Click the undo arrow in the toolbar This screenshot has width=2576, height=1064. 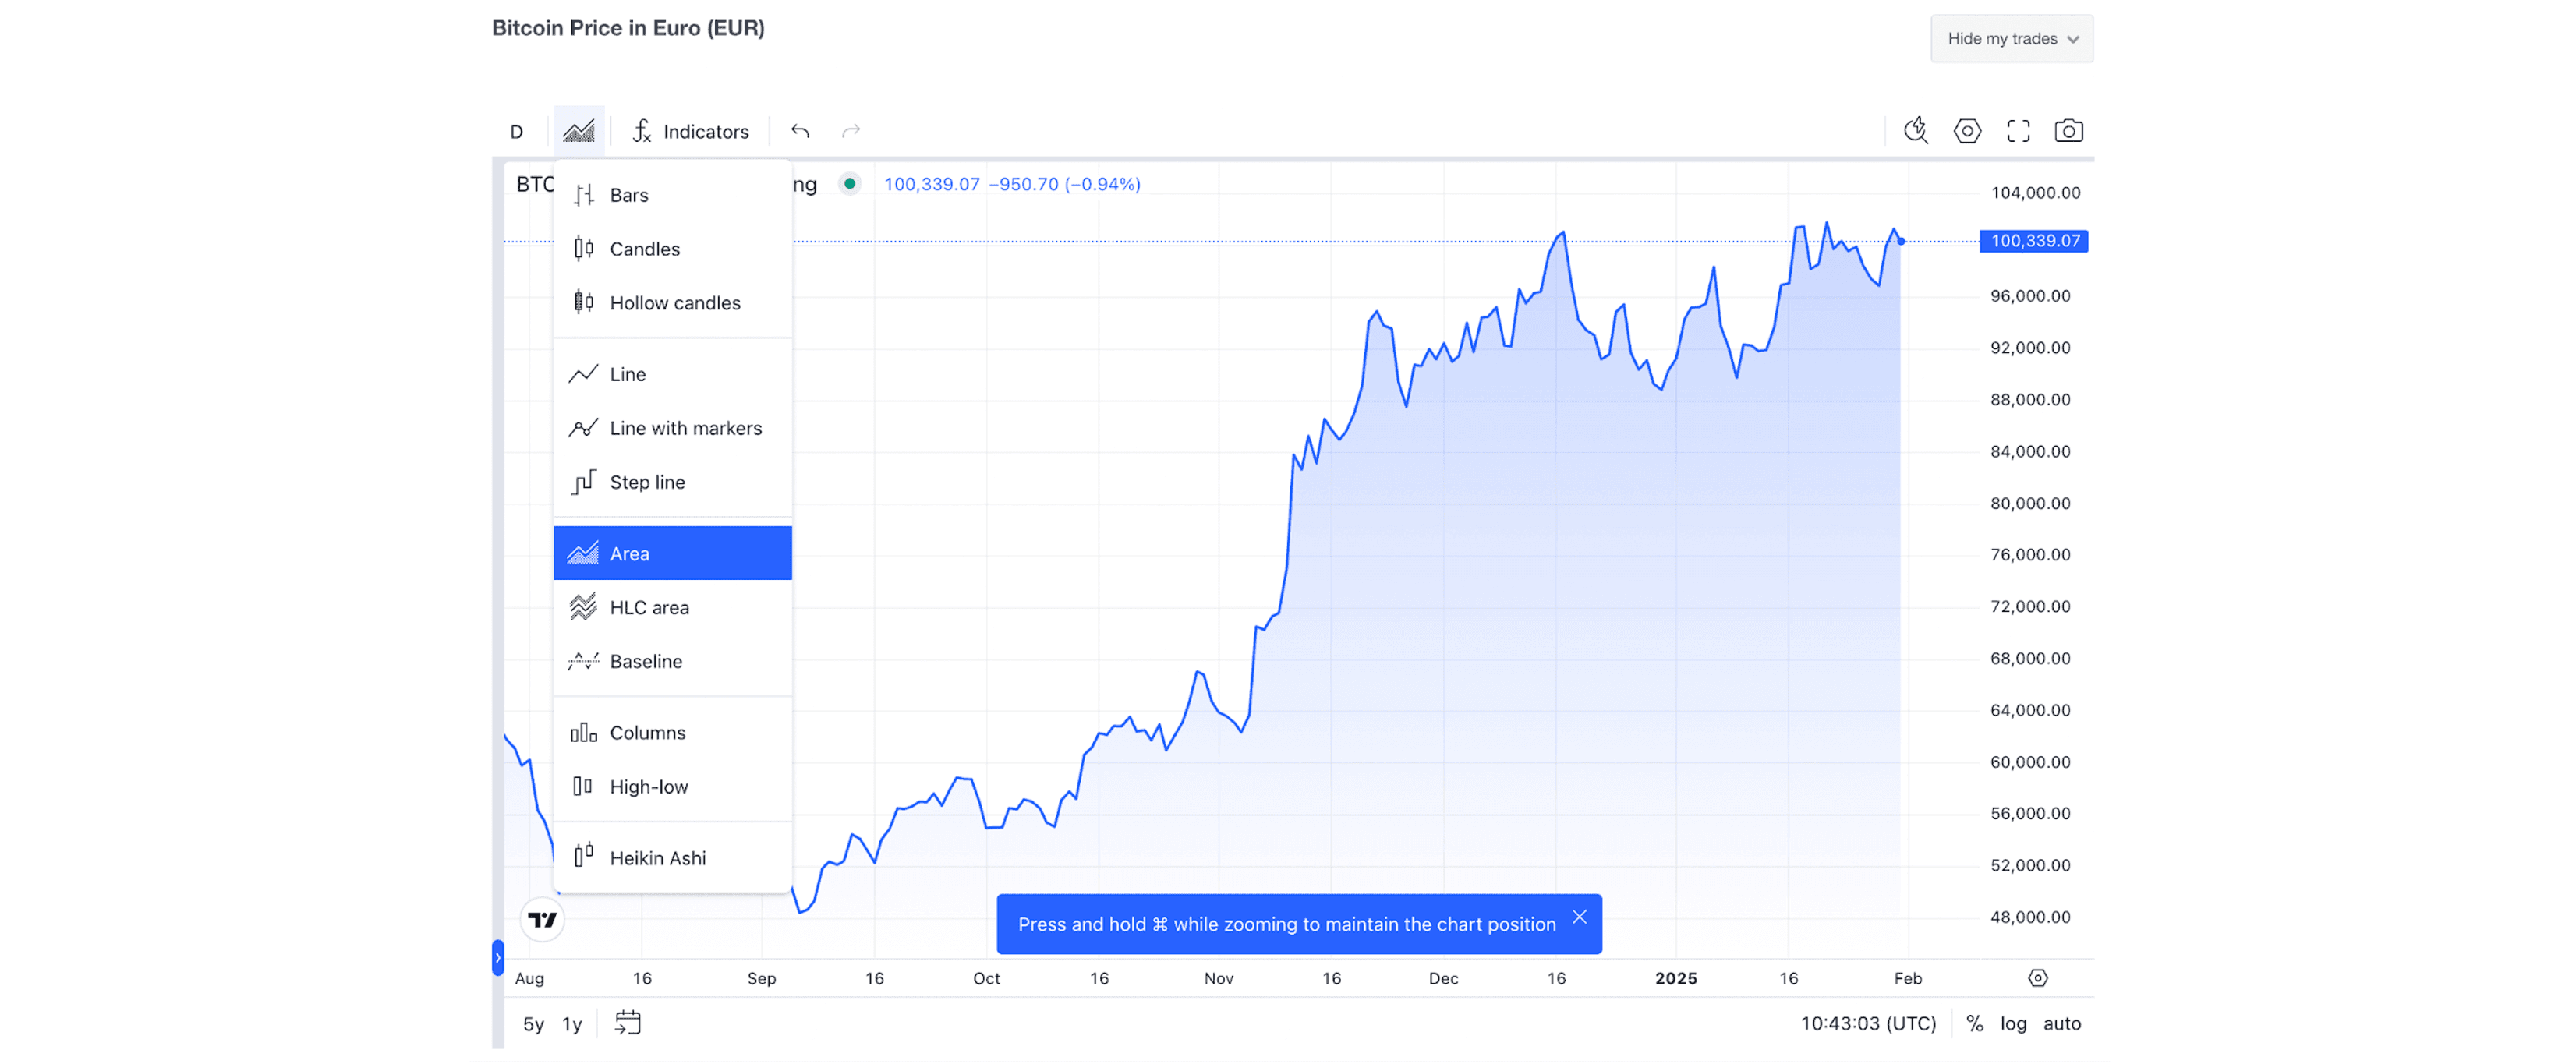[x=799, y=130]
